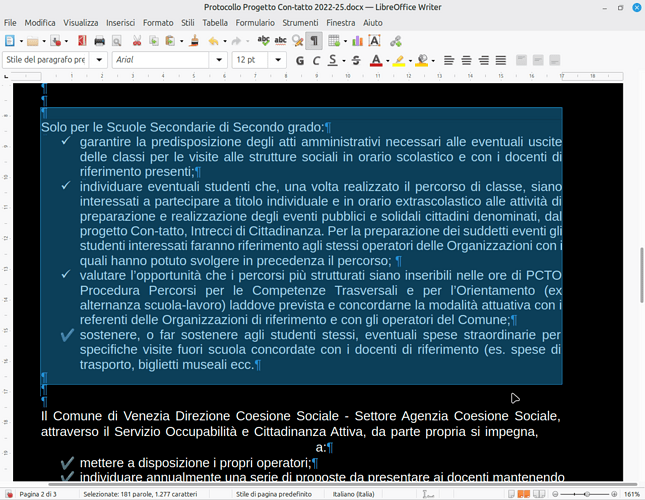Open the Formato menu
645x500 pixels.
157,22
